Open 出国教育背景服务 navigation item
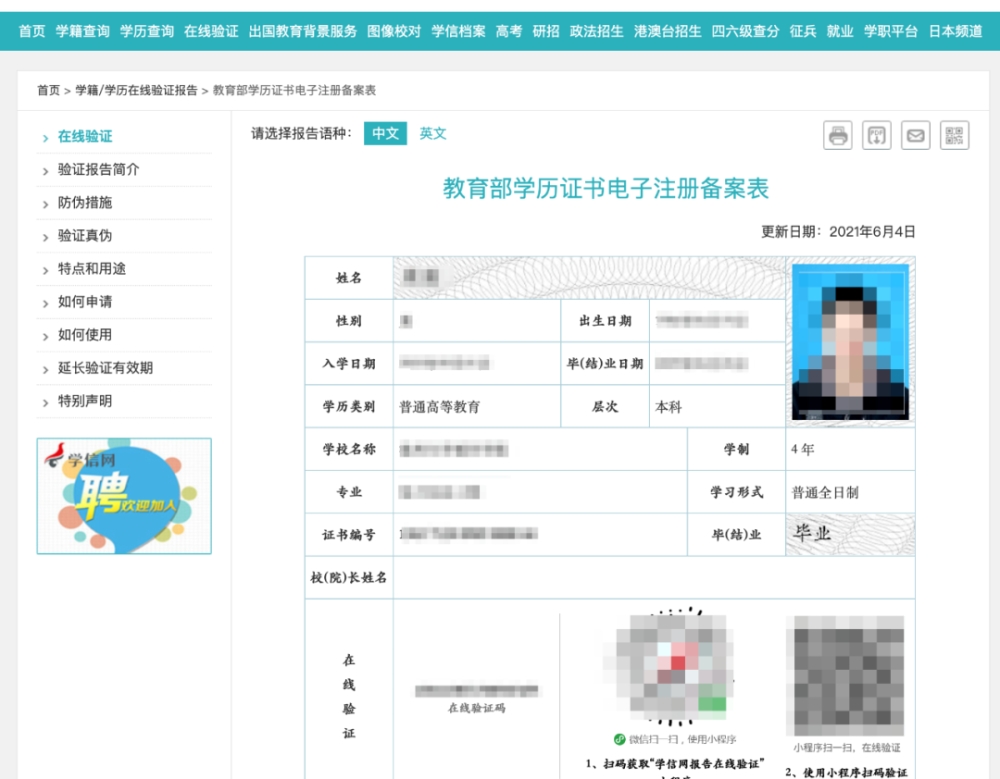 pyautogui.click(x=302, y=31)
